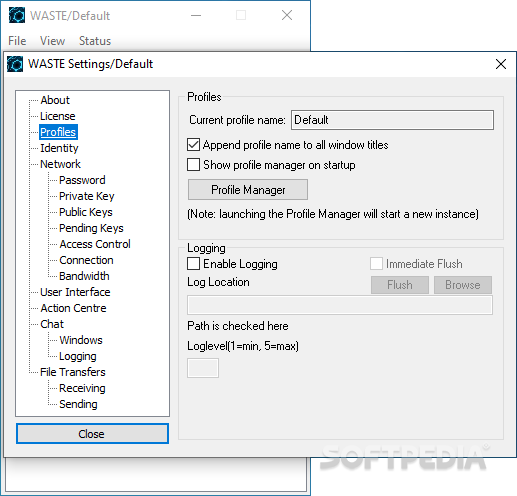Open Receiving under File Transfers
The height and width of the screenshot is (496, 517).
point(82,388)
